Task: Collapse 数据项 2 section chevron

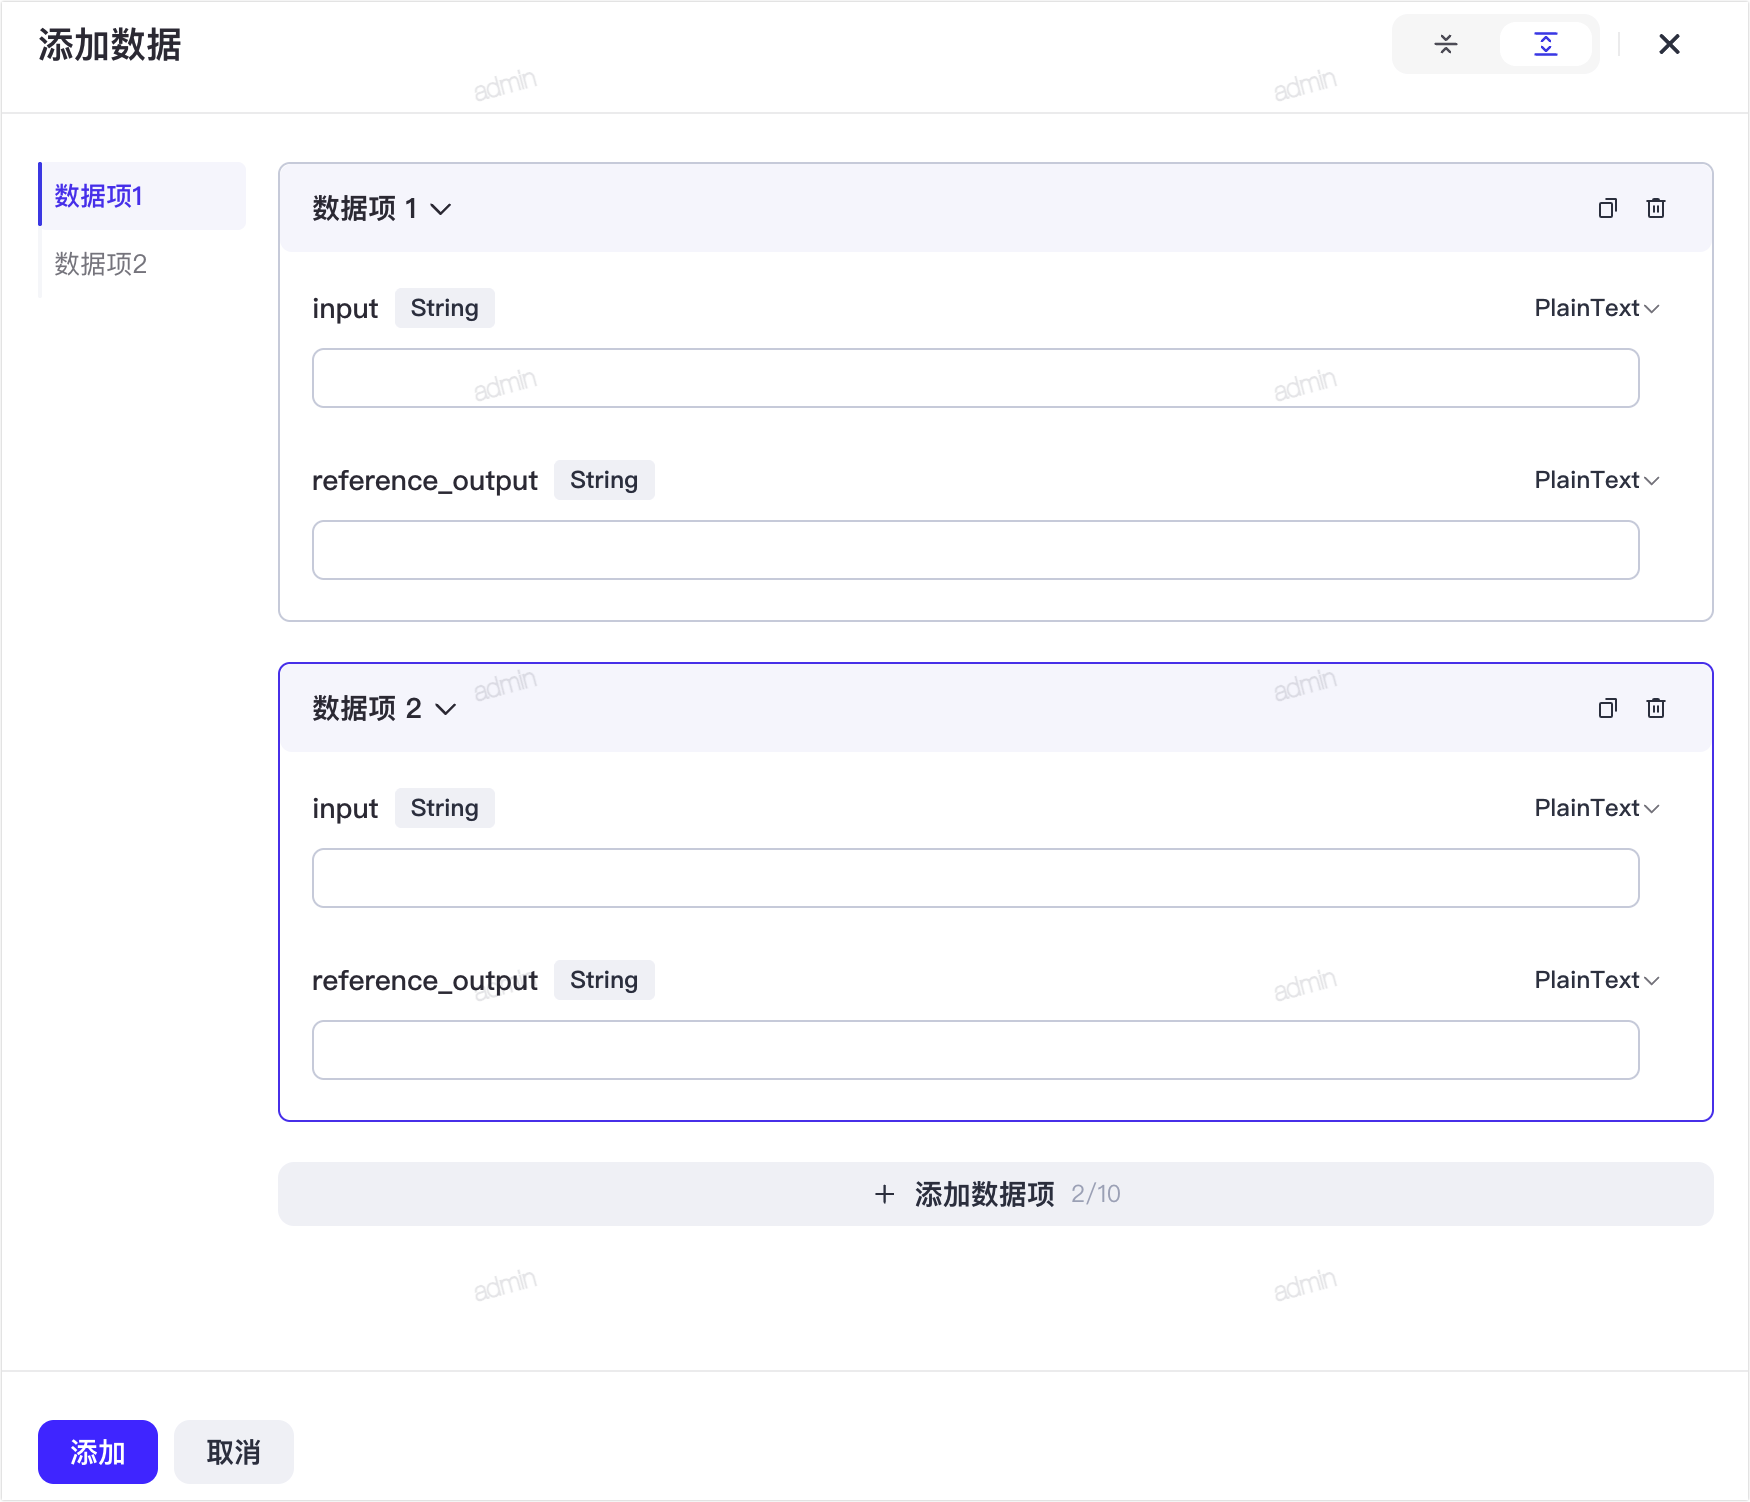Action: (x=446, y=709)
